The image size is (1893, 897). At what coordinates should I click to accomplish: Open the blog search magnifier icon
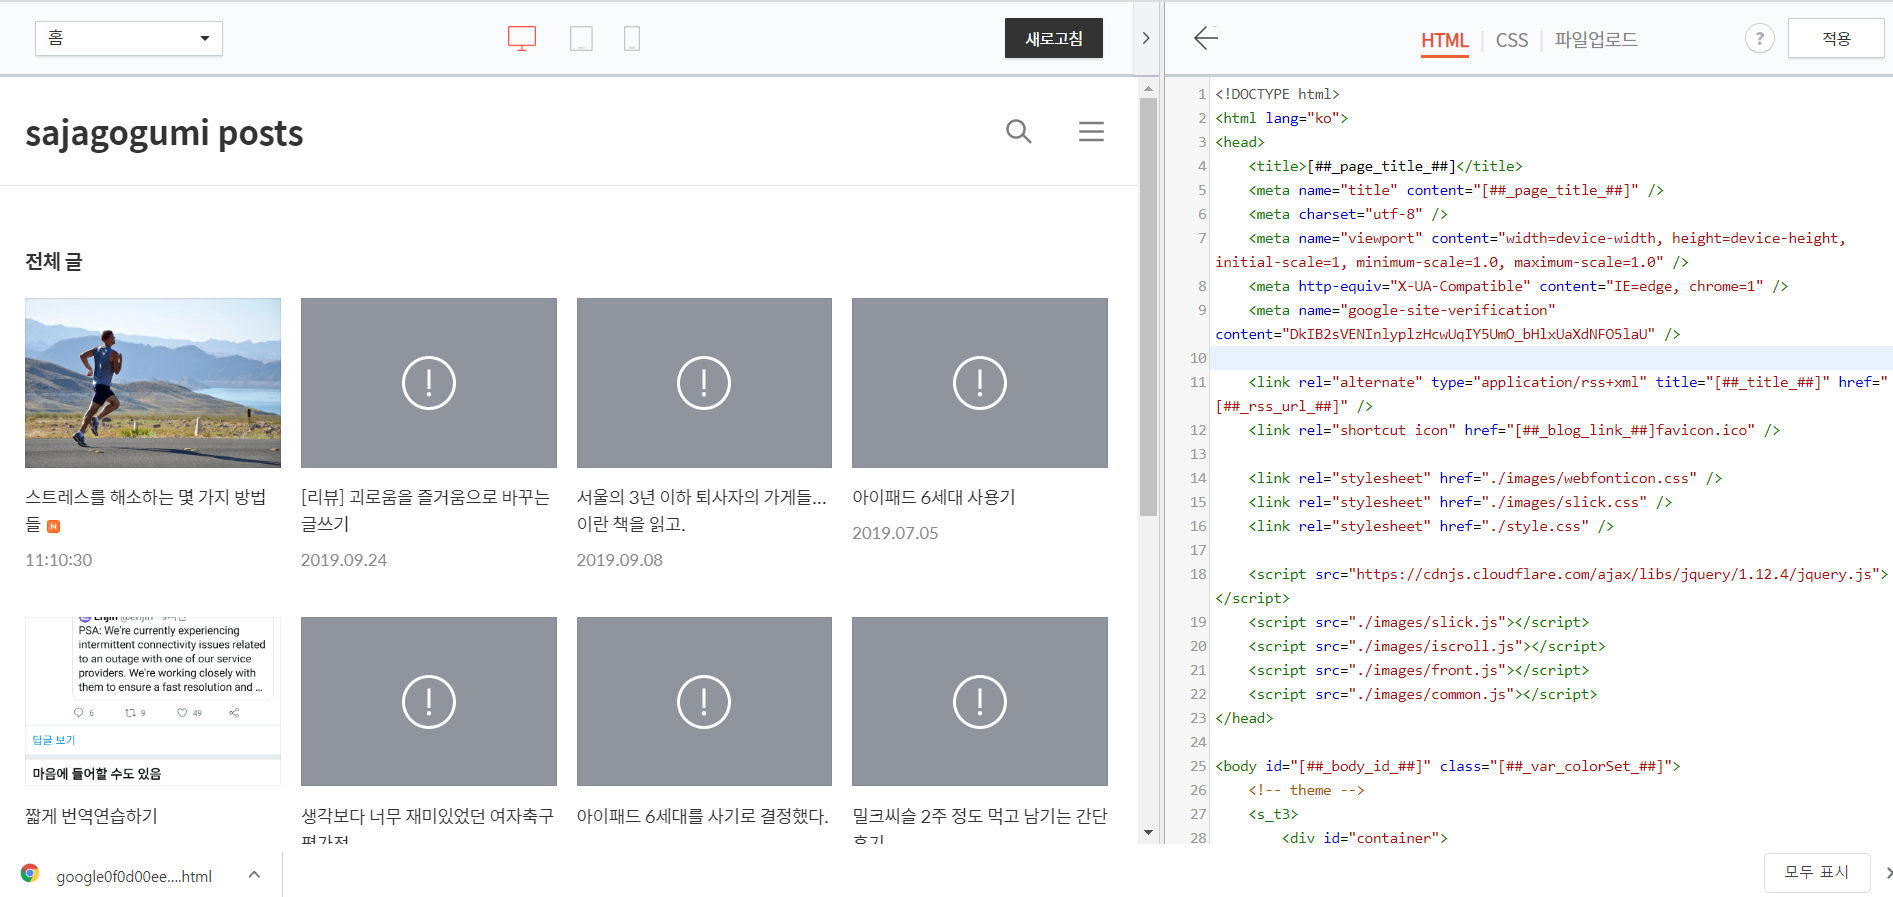[x=1018, y=131]
